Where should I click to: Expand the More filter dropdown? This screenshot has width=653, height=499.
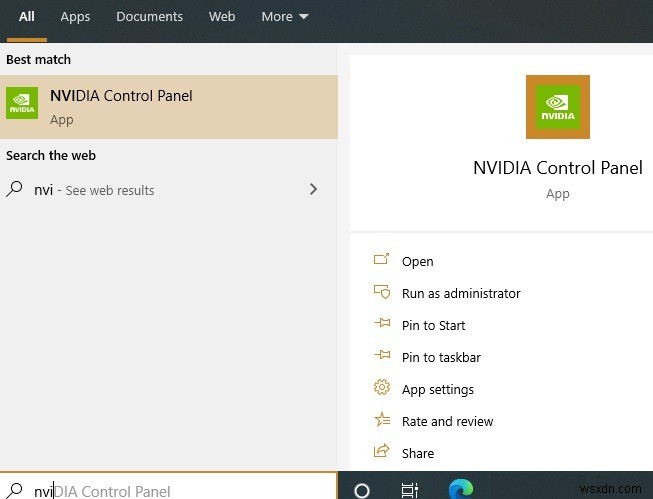(x=284, y=17)
